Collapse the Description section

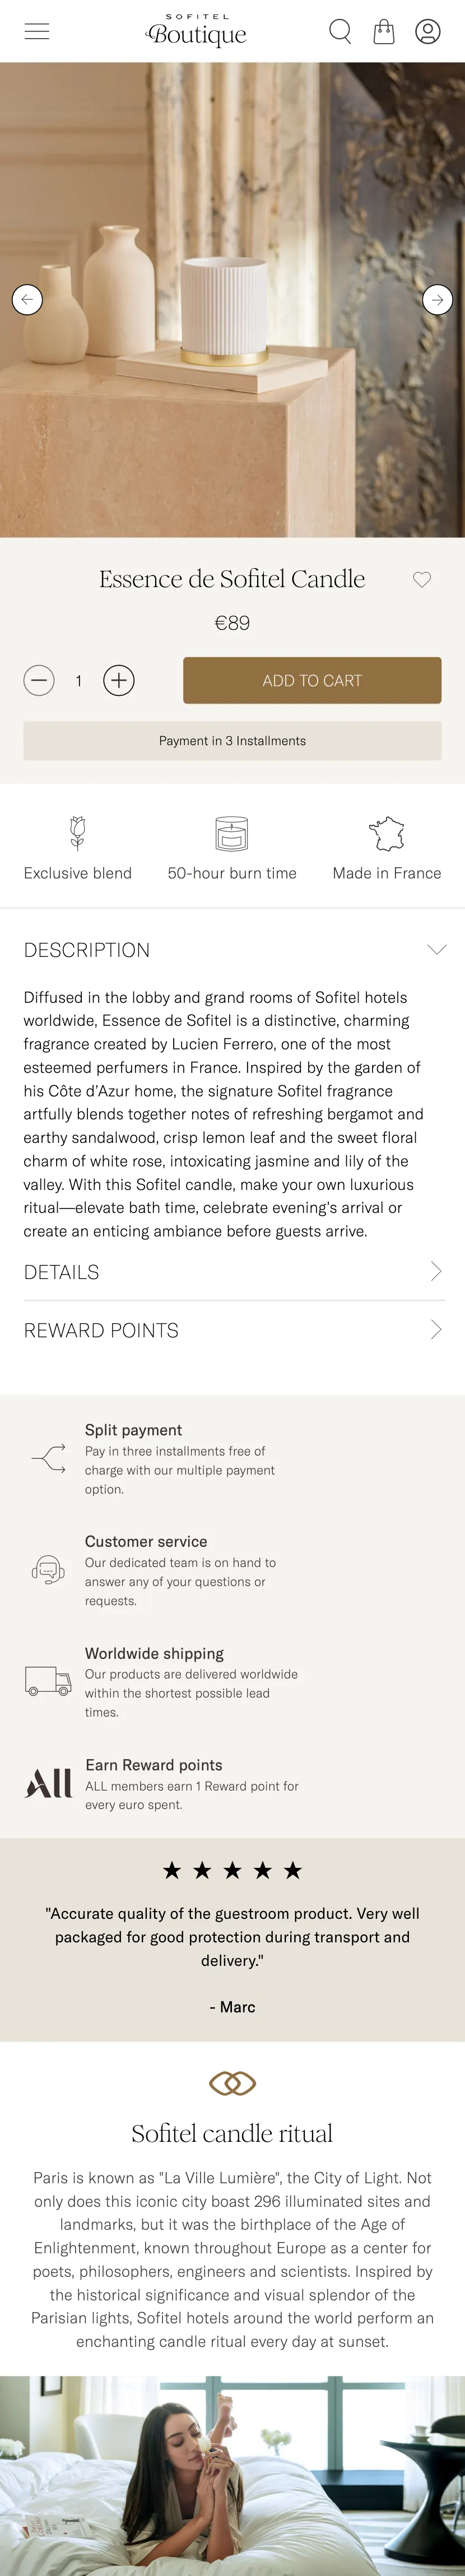(x=436, y=949)
